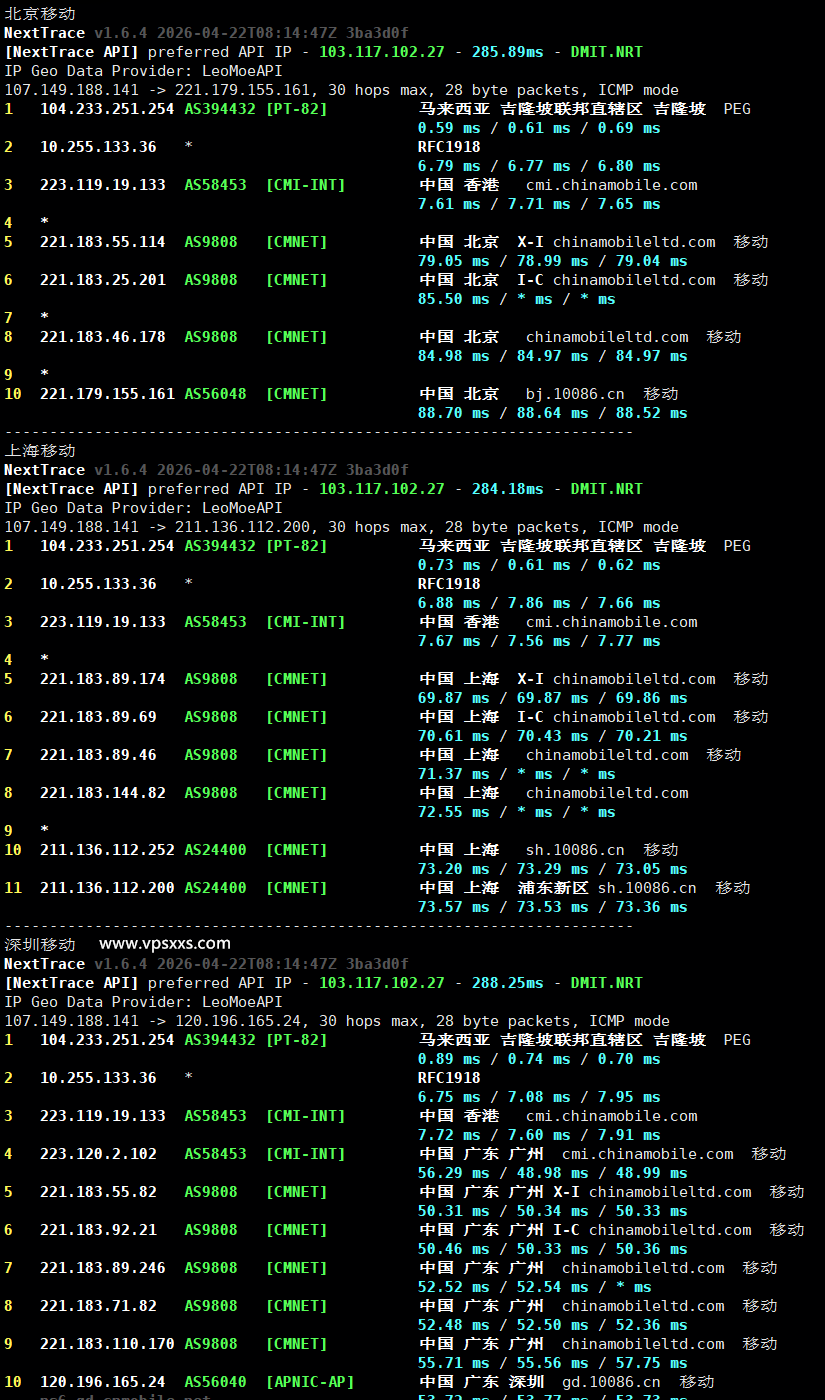This screenshot has height=1400, width=825.
Task: Click latency line starting 72.55 ms
Action: pos(517,812)
